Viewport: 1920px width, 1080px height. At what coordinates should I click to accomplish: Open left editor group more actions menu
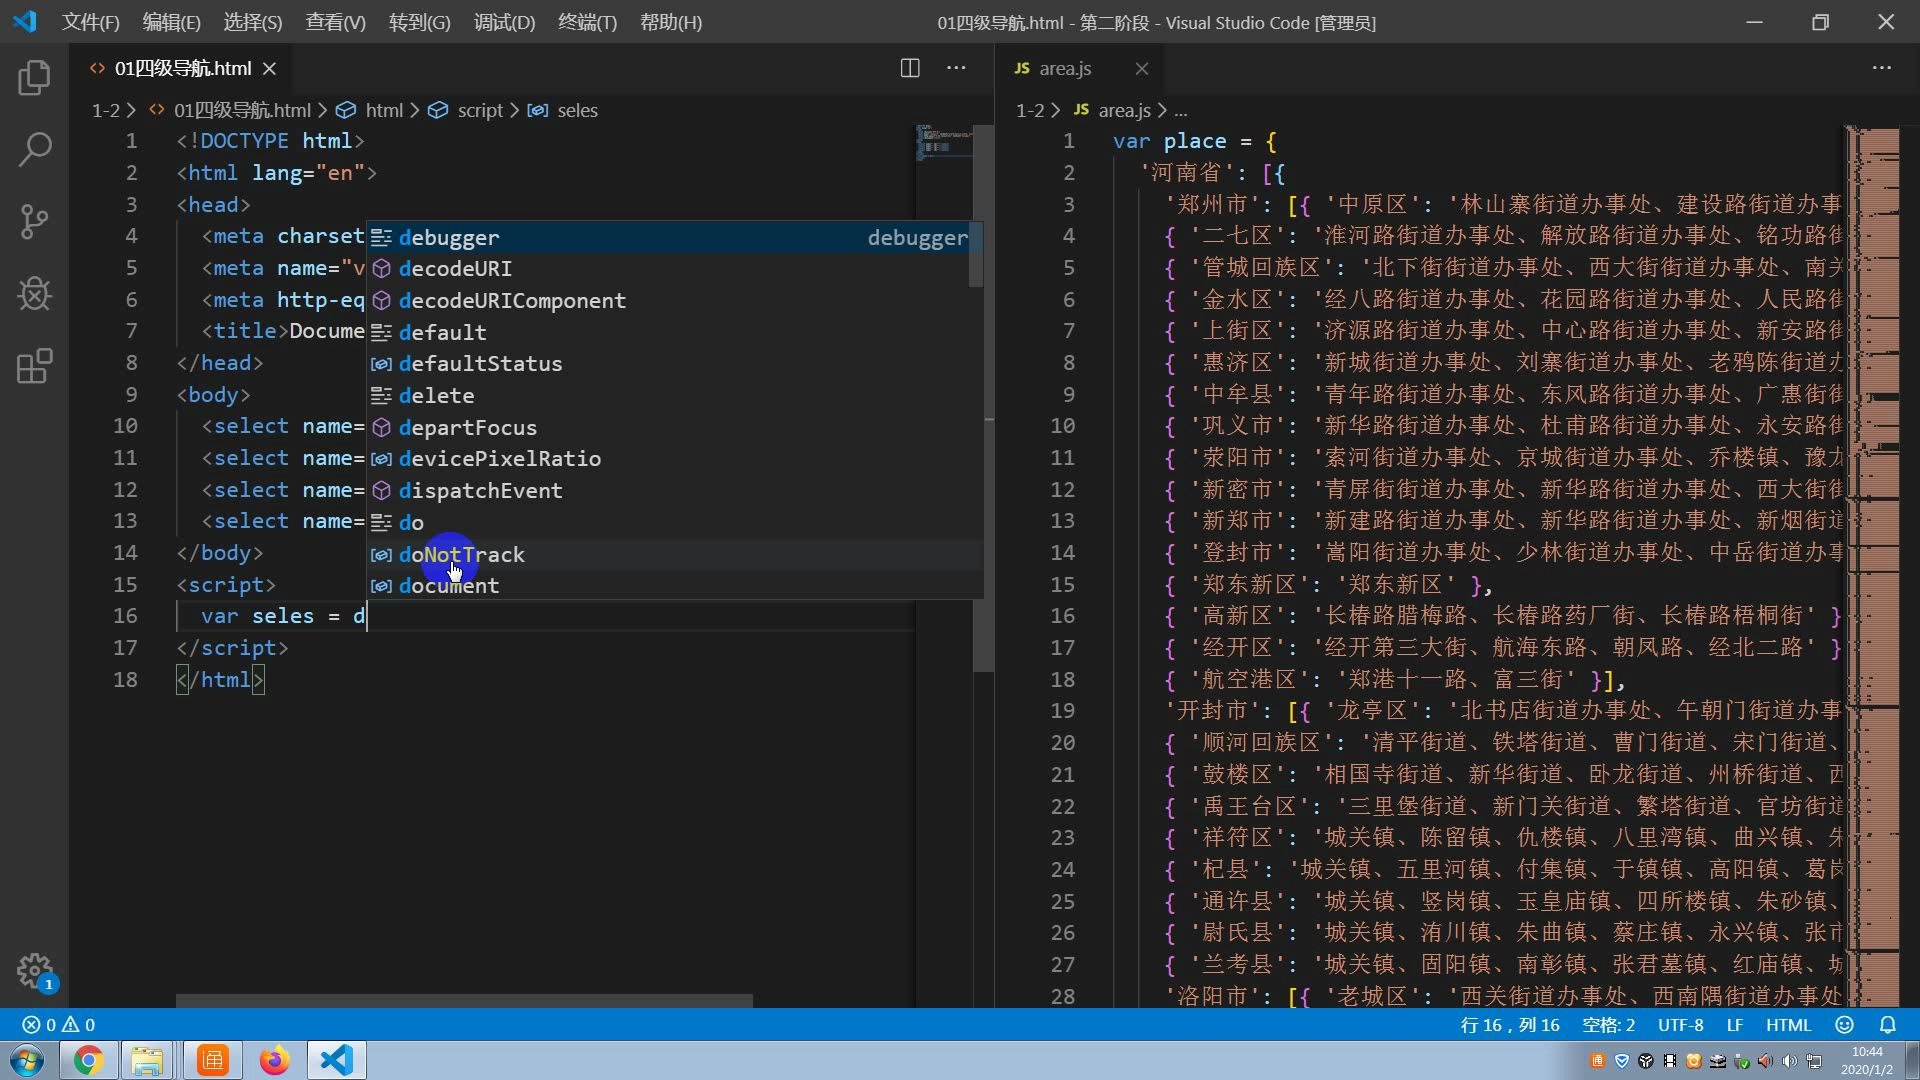(956, 68)
